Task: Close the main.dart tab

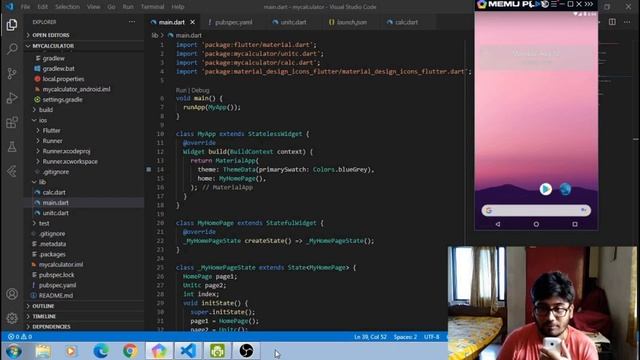Action: (x=192, y=22)
